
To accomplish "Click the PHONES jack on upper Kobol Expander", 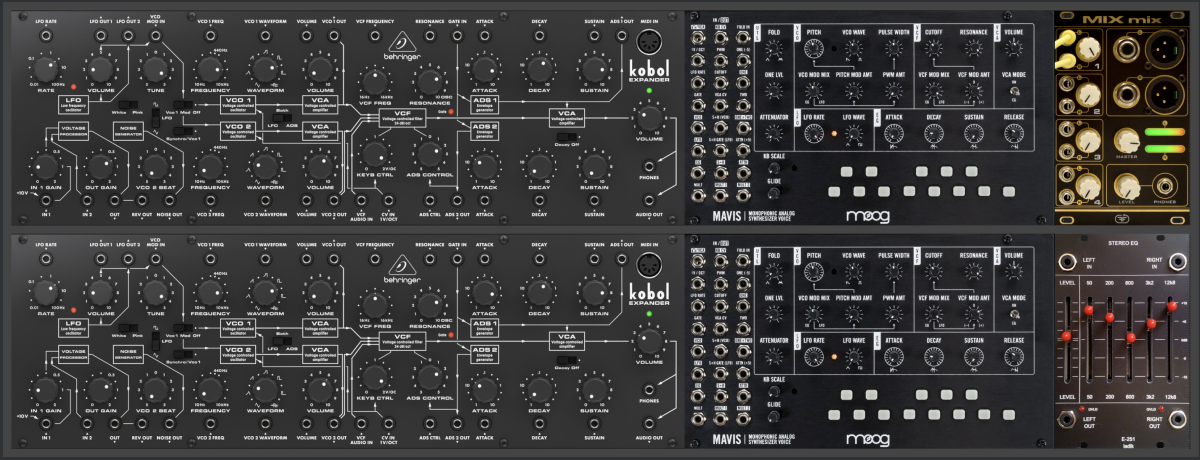I will pos(651,166).
